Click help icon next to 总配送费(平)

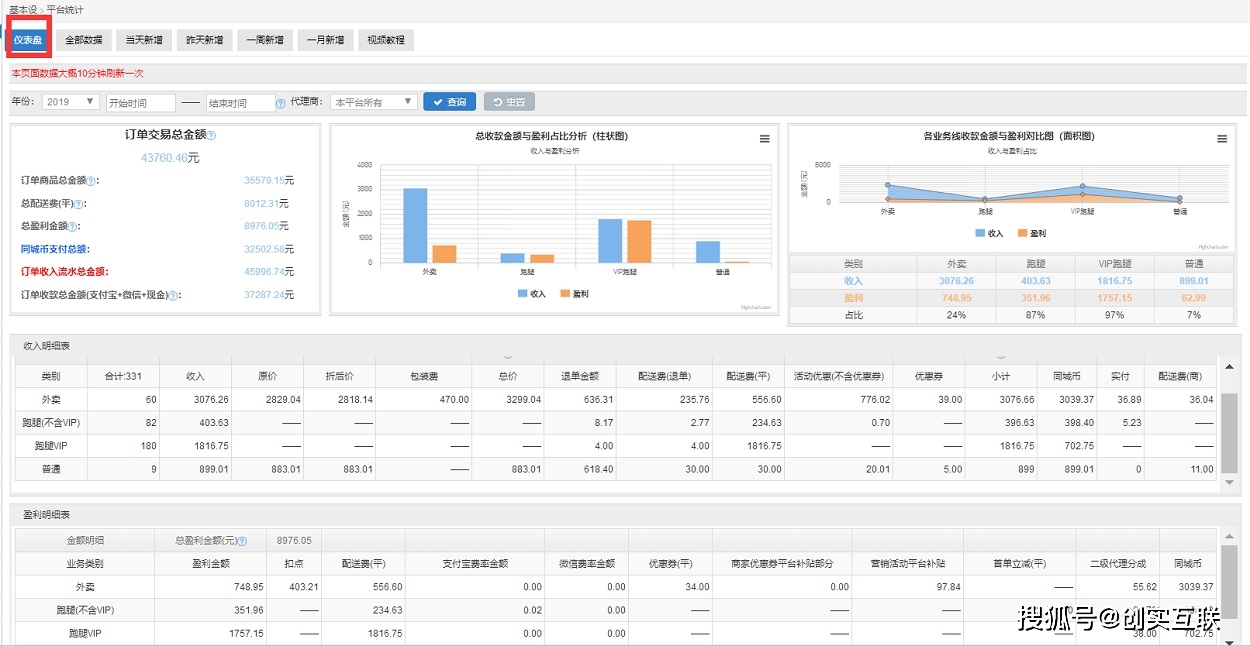80,204
